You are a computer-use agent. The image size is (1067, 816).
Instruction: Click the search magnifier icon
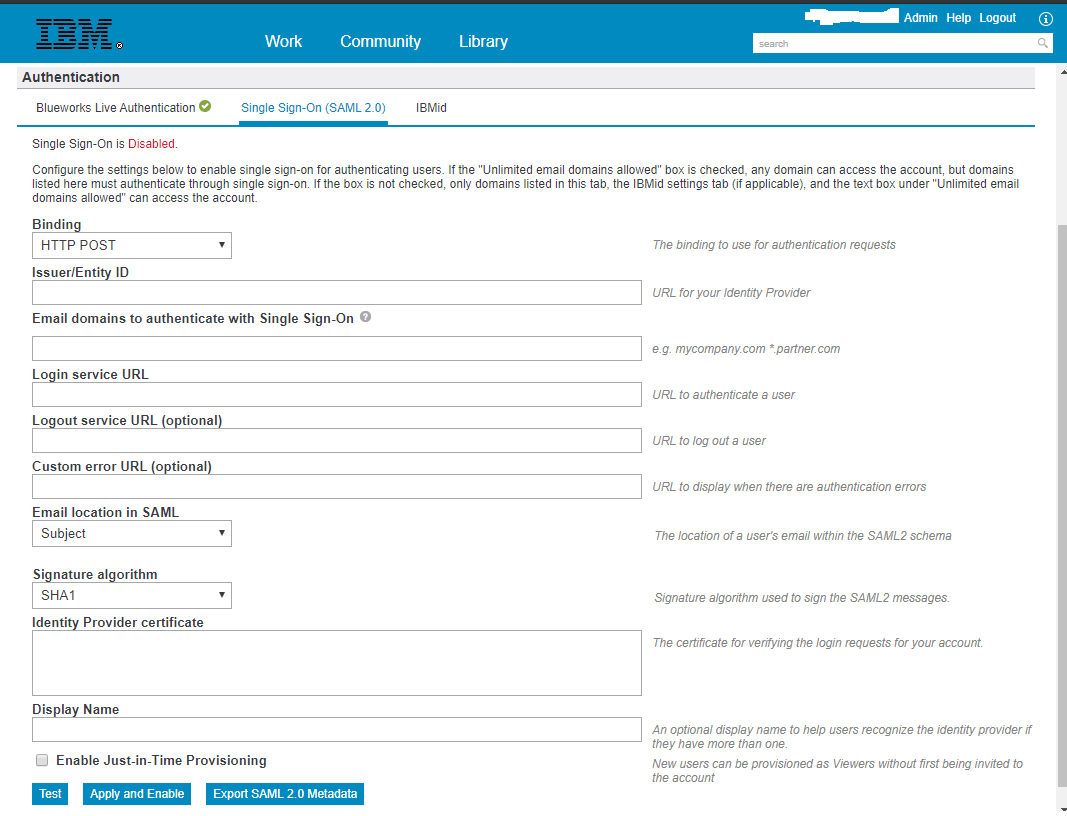tap(1042, 44)
